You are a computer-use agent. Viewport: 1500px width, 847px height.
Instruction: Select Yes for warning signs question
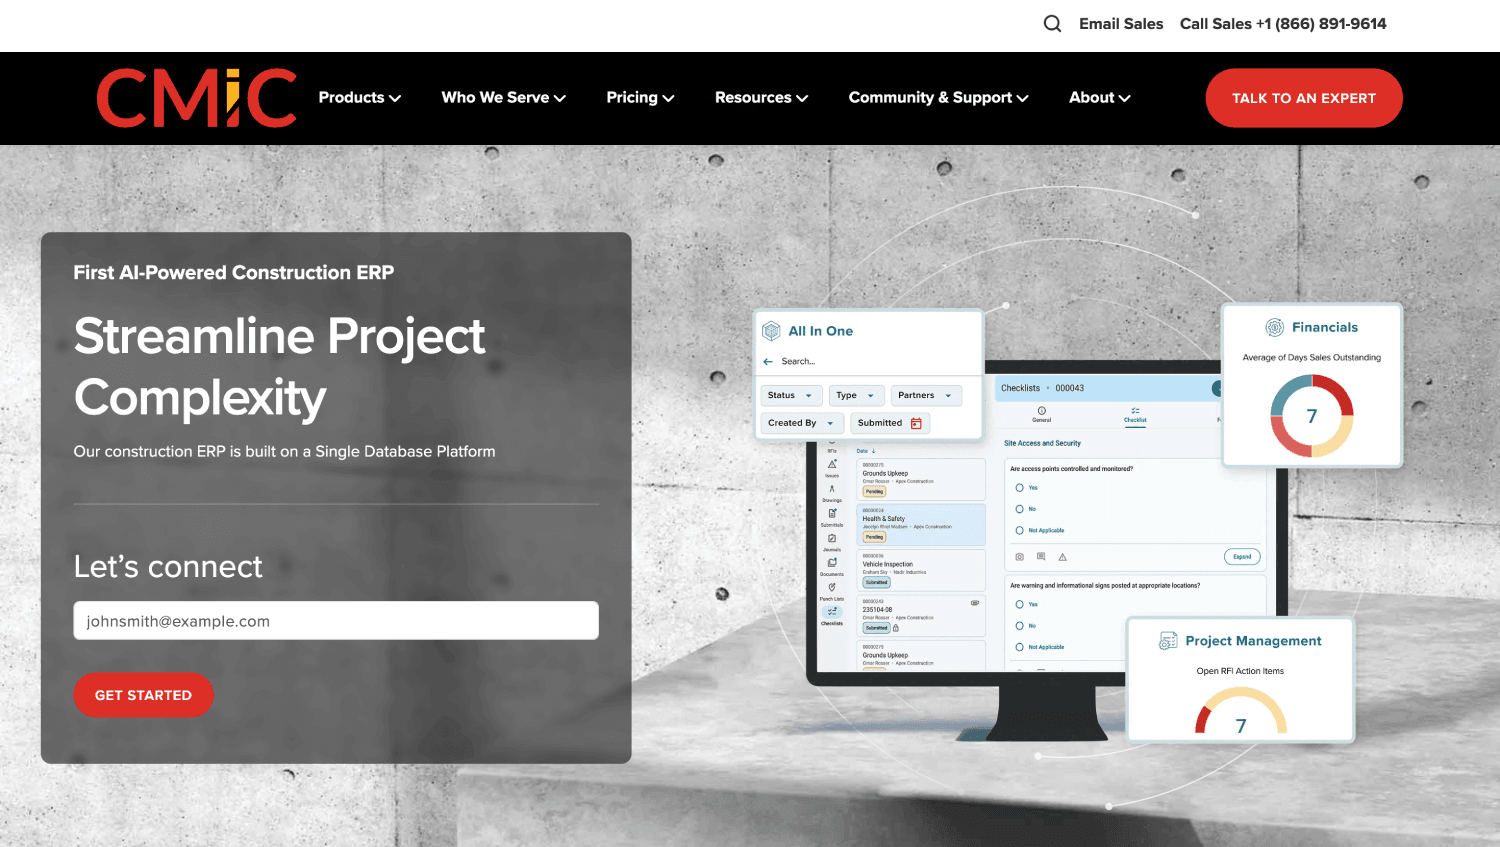click(1019, 604)
